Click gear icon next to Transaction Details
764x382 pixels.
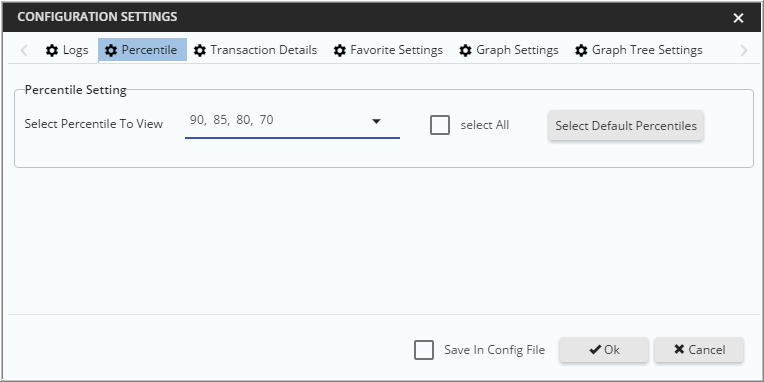pyautogui.click(x=199, y=50)
